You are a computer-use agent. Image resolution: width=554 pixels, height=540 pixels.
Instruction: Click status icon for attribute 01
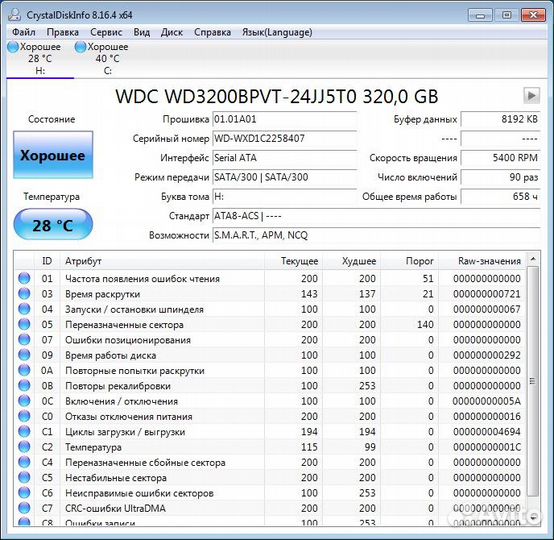[24, 278]
